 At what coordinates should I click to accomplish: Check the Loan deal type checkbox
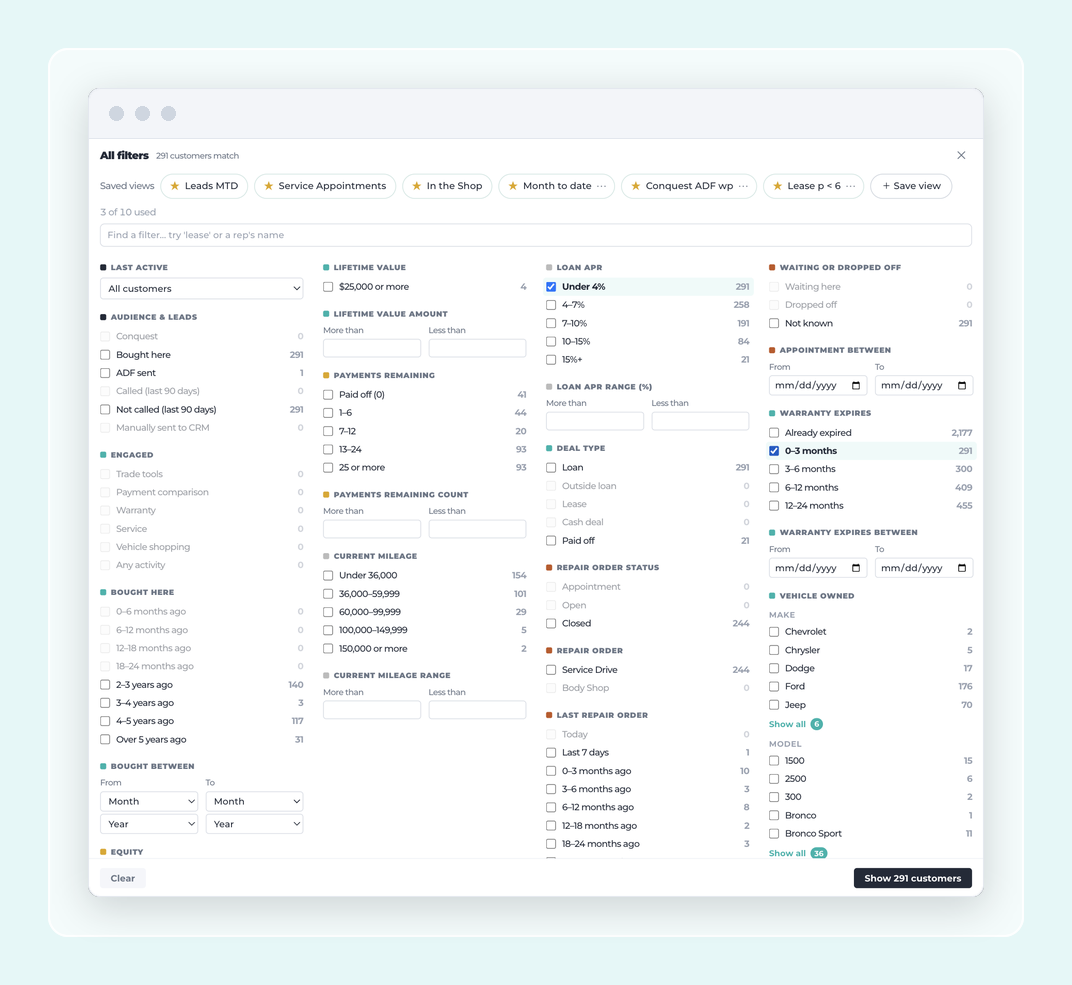(x=551, y=468)
